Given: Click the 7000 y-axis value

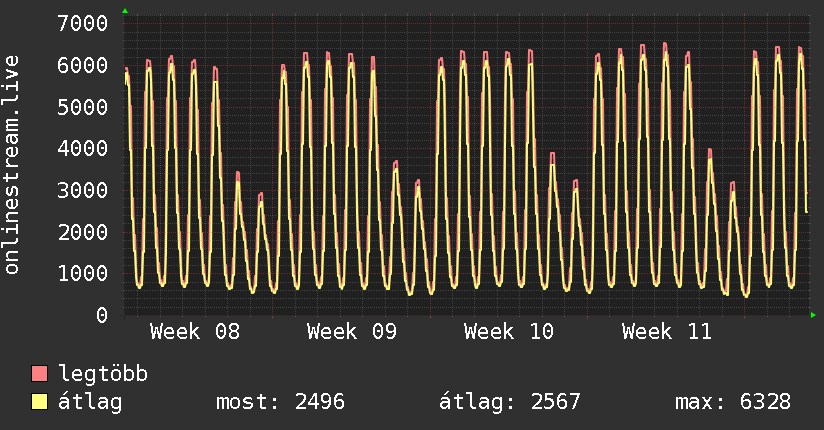Looking at the screenshot, I should click(x=83, y=22).
